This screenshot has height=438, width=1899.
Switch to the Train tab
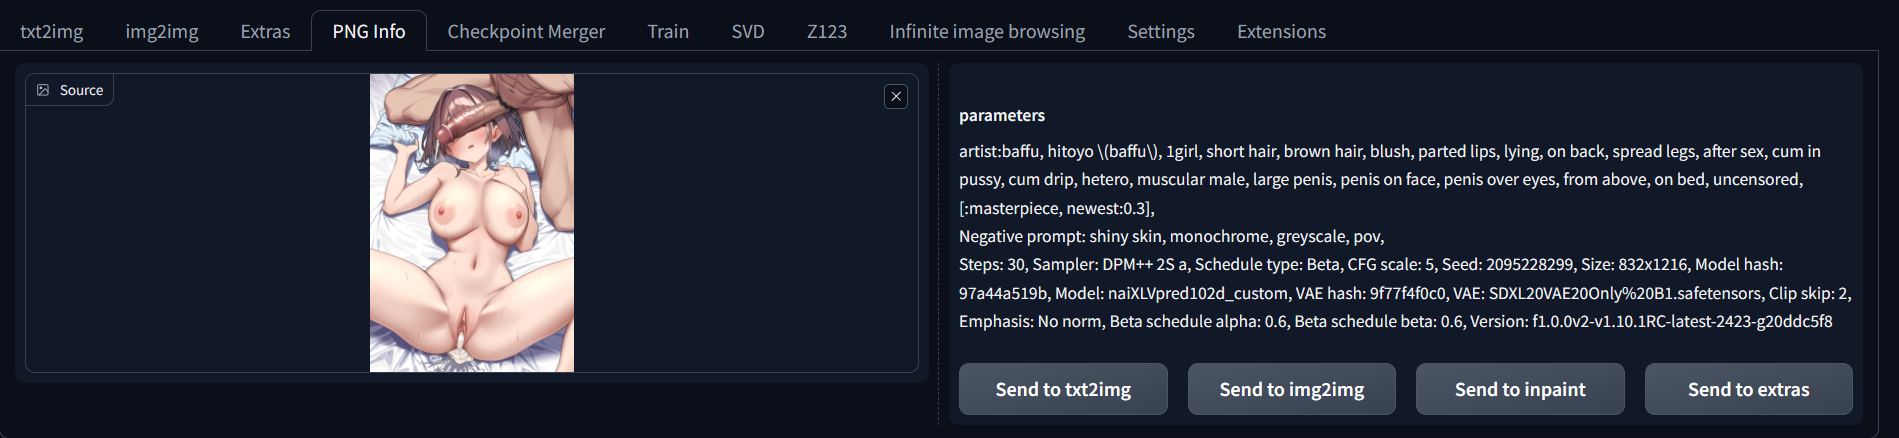click(668, 31)
